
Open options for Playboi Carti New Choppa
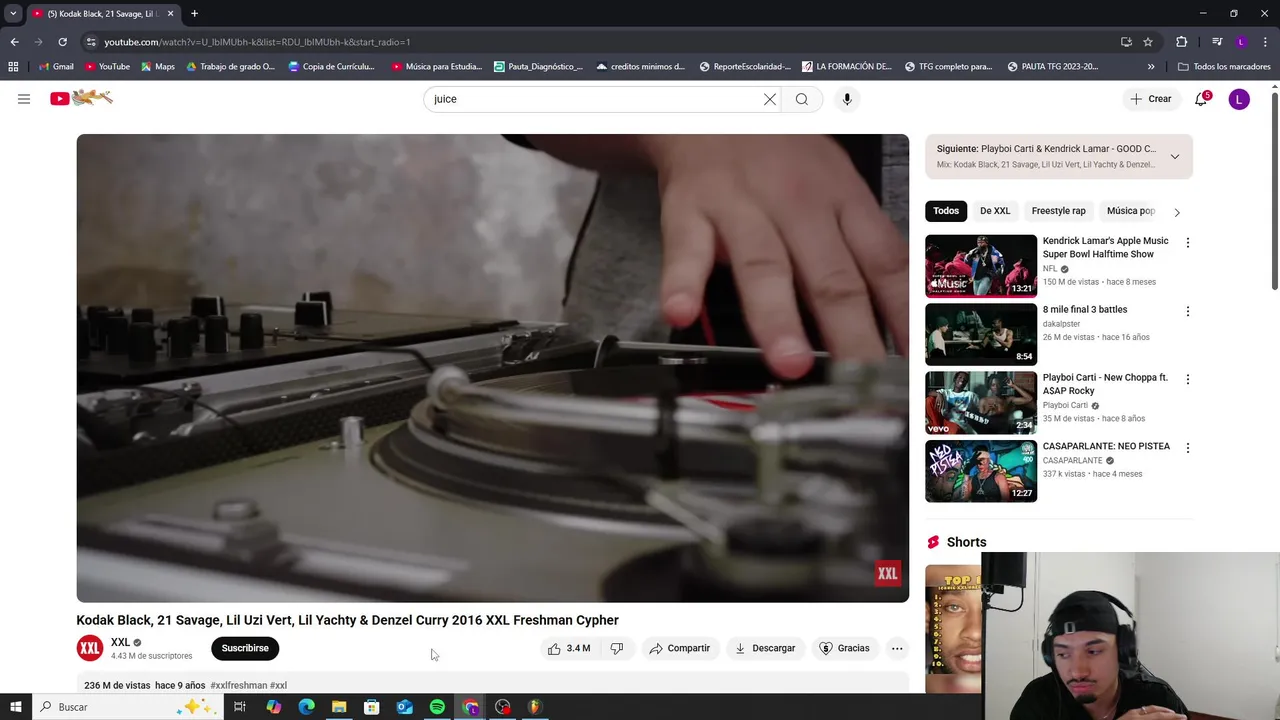tap(1188, 379)
